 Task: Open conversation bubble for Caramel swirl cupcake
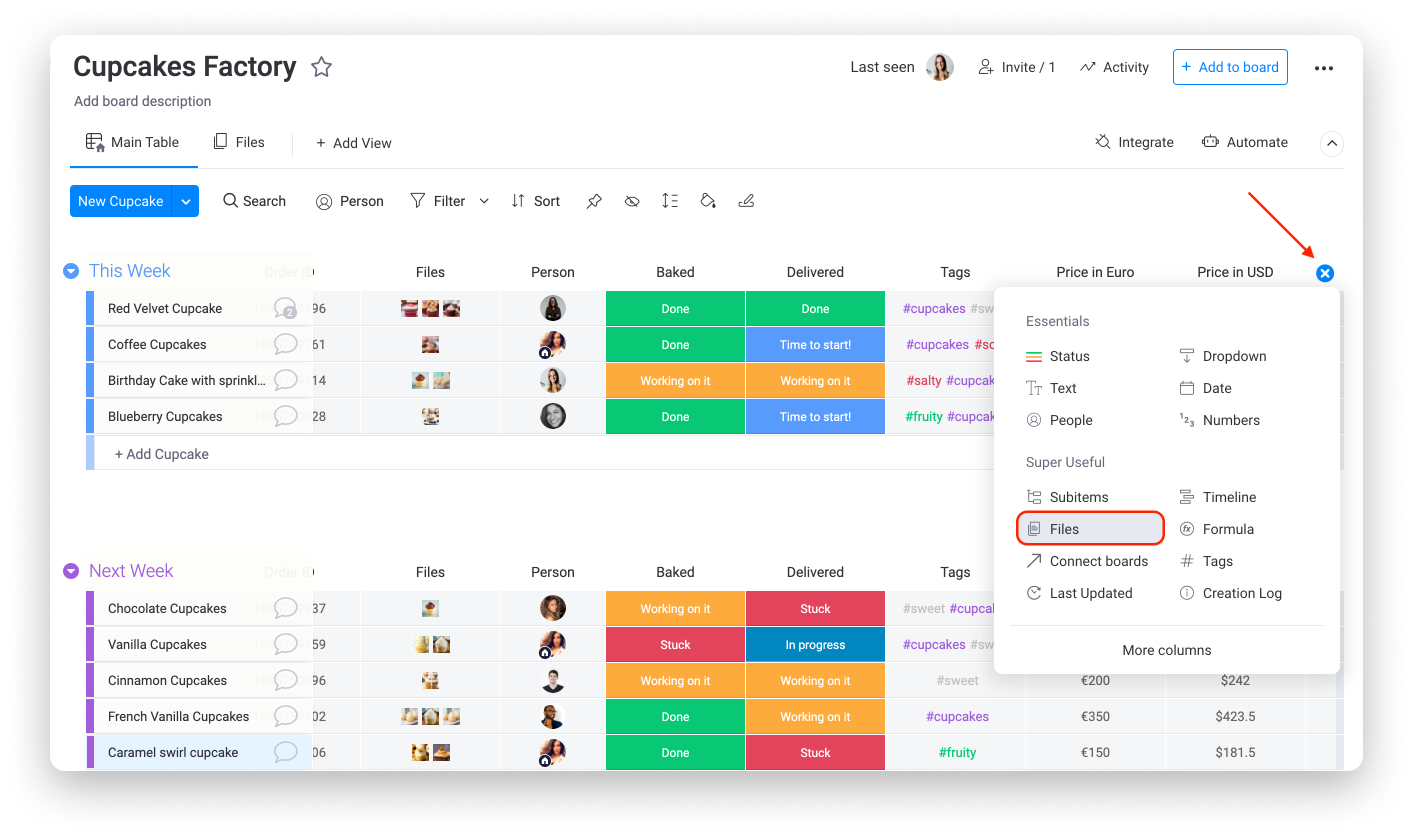(x=286, y=752)
